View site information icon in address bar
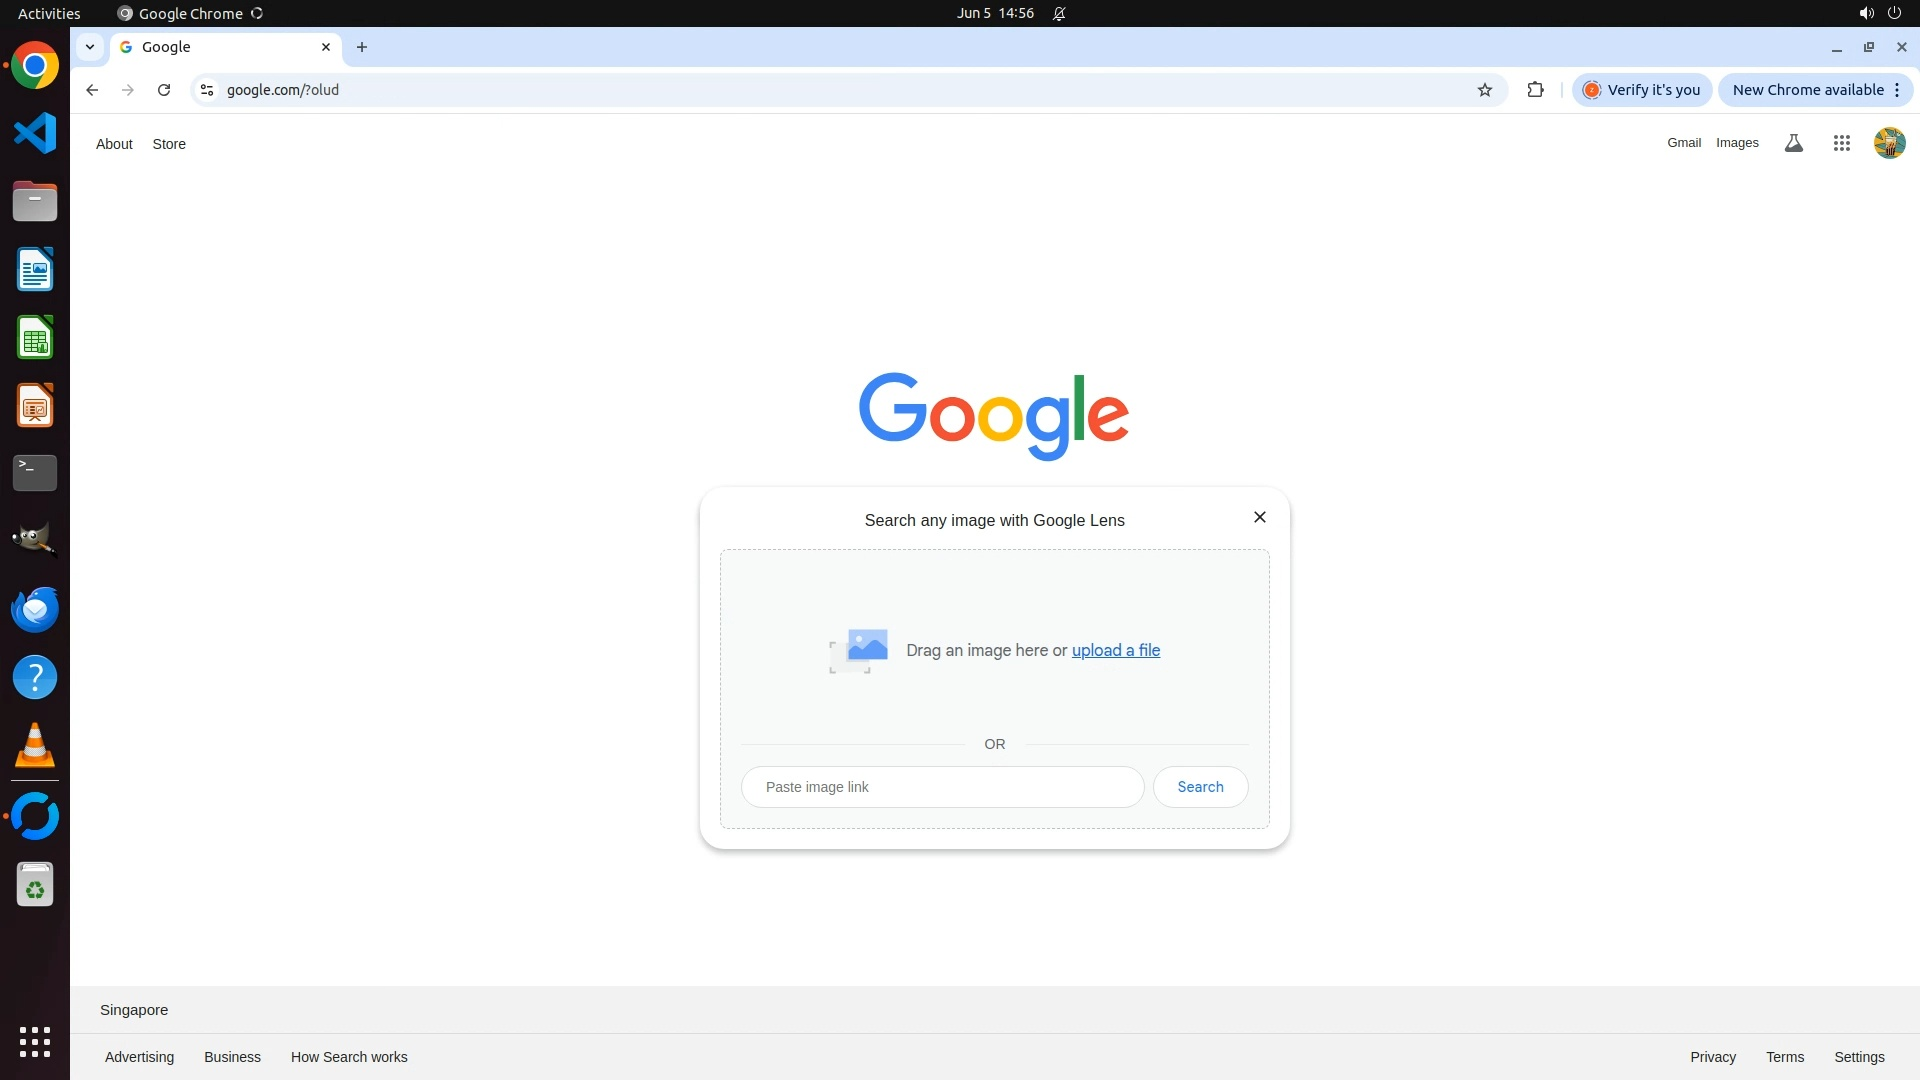The width and height of the screenshot is (1920, 1080). point(207,90)
